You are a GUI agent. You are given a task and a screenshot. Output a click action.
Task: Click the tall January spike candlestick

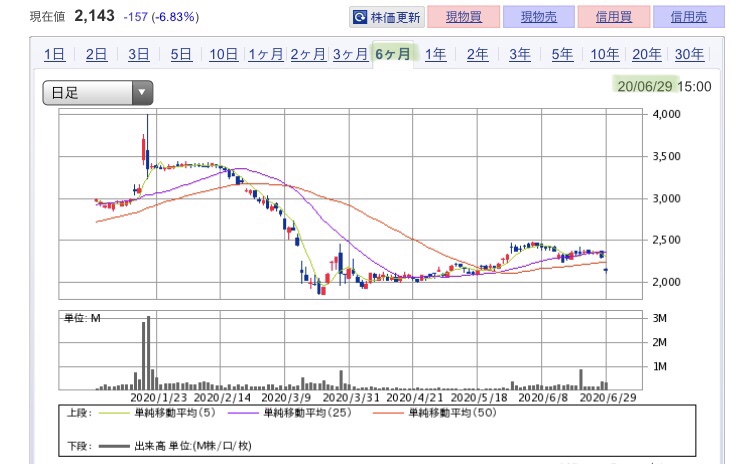(147, 145)
